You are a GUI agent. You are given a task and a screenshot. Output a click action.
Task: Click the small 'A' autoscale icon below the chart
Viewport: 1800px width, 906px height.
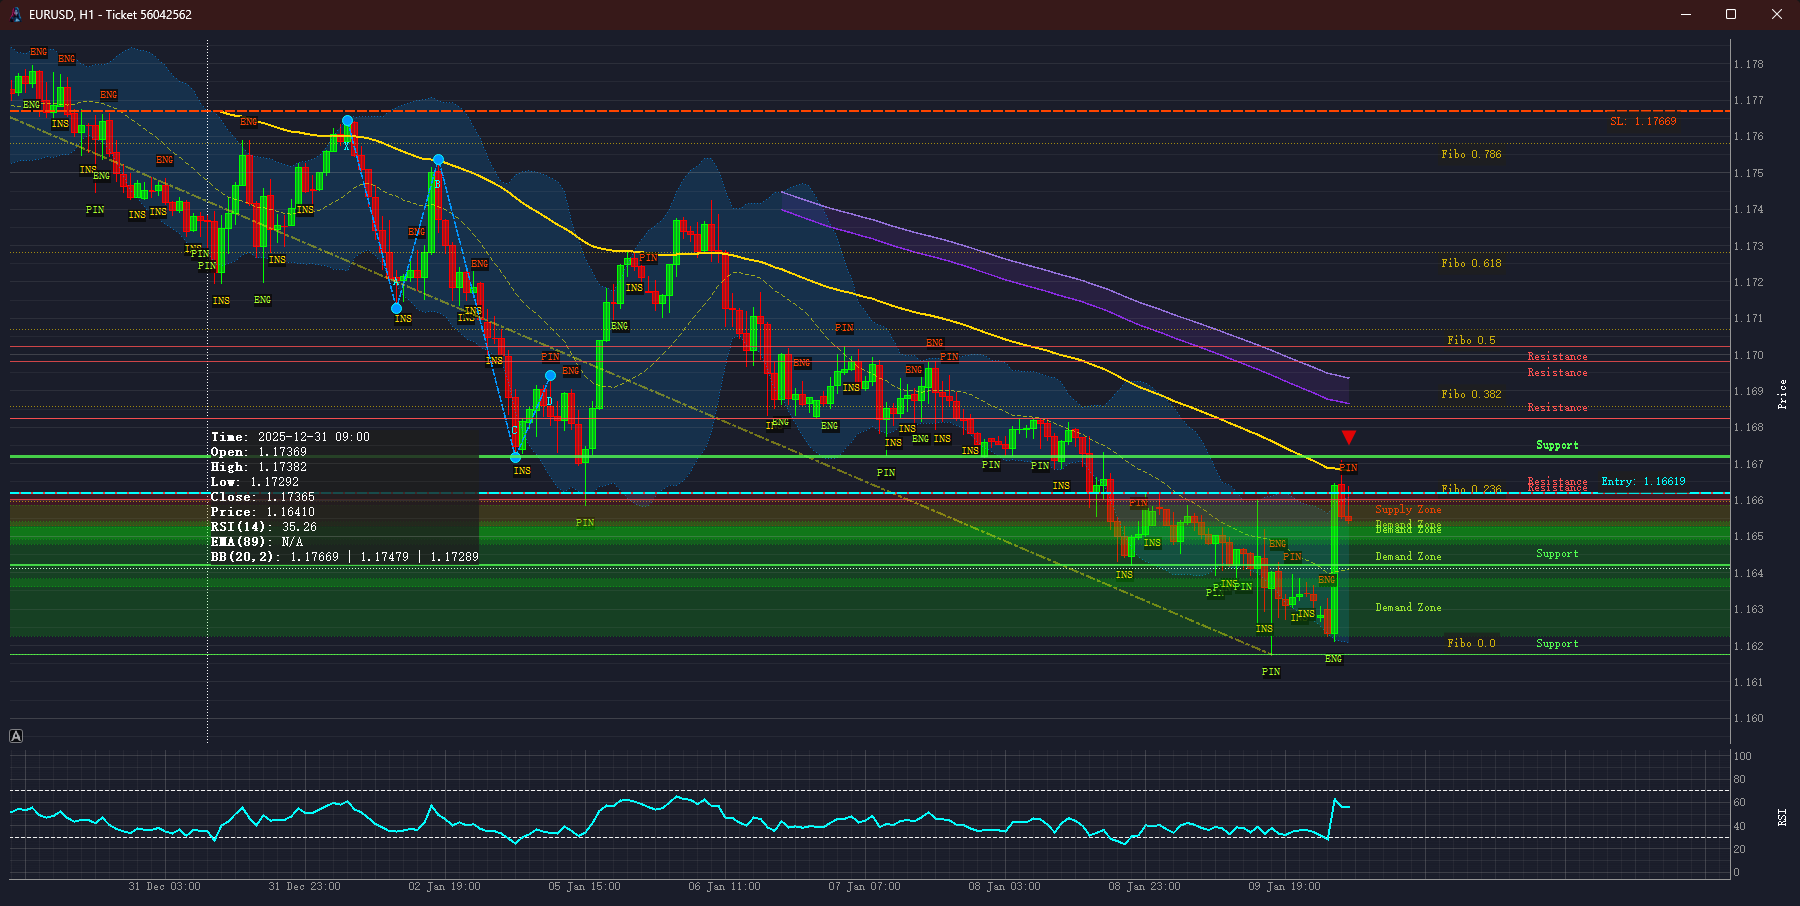coord(16,736)
